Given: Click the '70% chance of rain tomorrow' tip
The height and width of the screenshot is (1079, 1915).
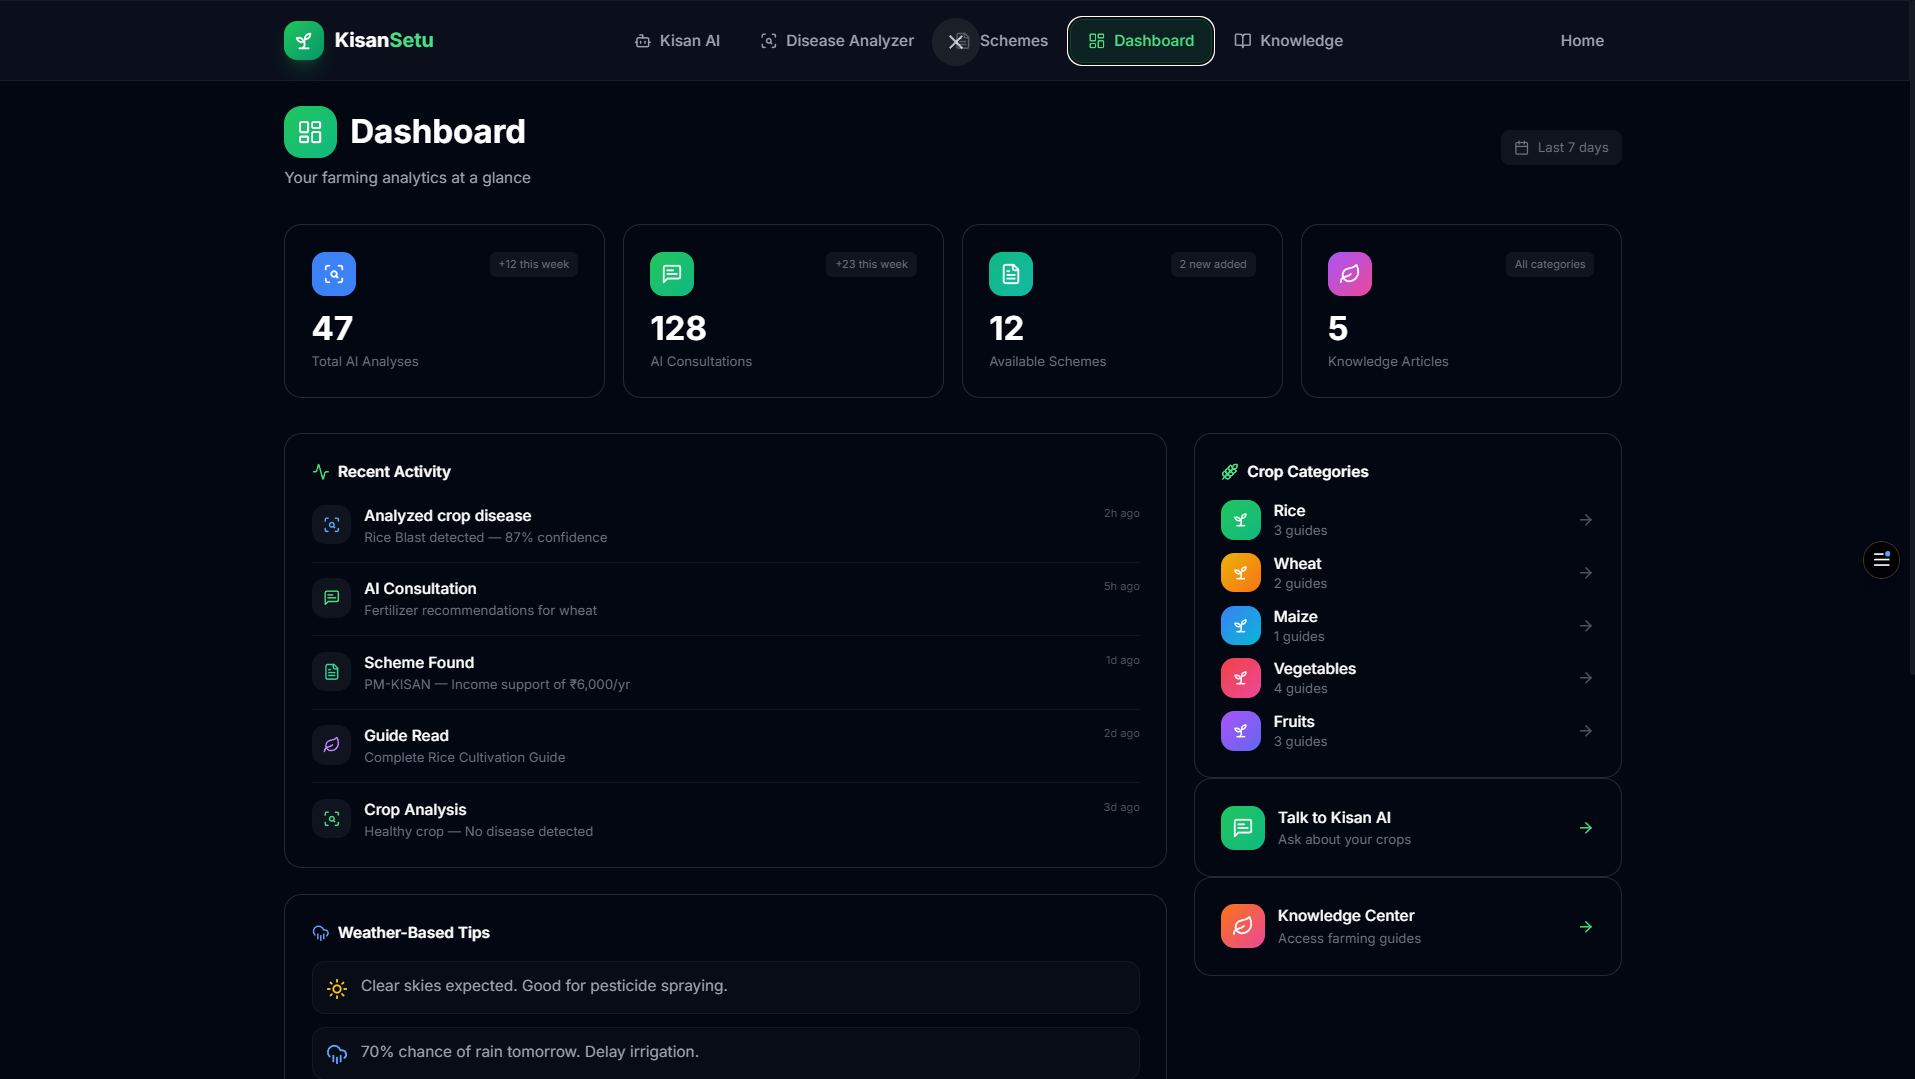Looking at the screenshot, I should tap(726, 1052).
